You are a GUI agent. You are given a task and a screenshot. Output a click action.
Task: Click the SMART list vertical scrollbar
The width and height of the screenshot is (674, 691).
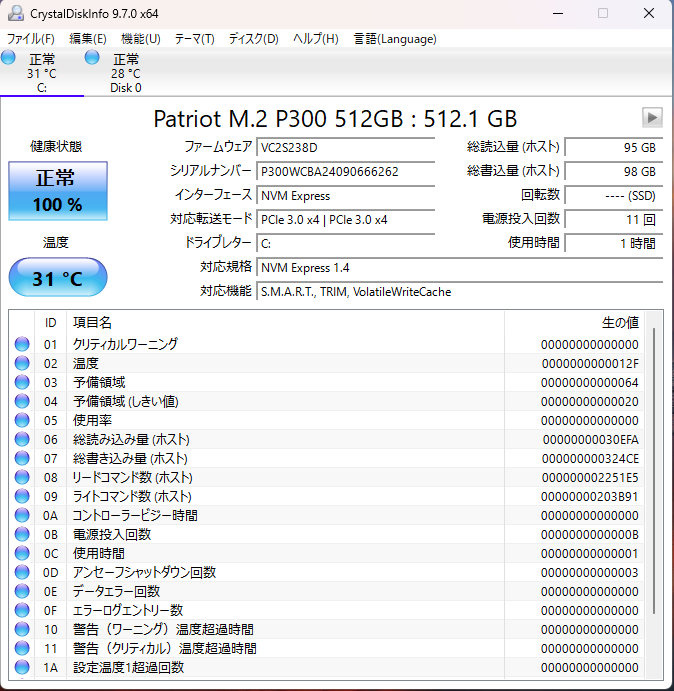point(654,471)
